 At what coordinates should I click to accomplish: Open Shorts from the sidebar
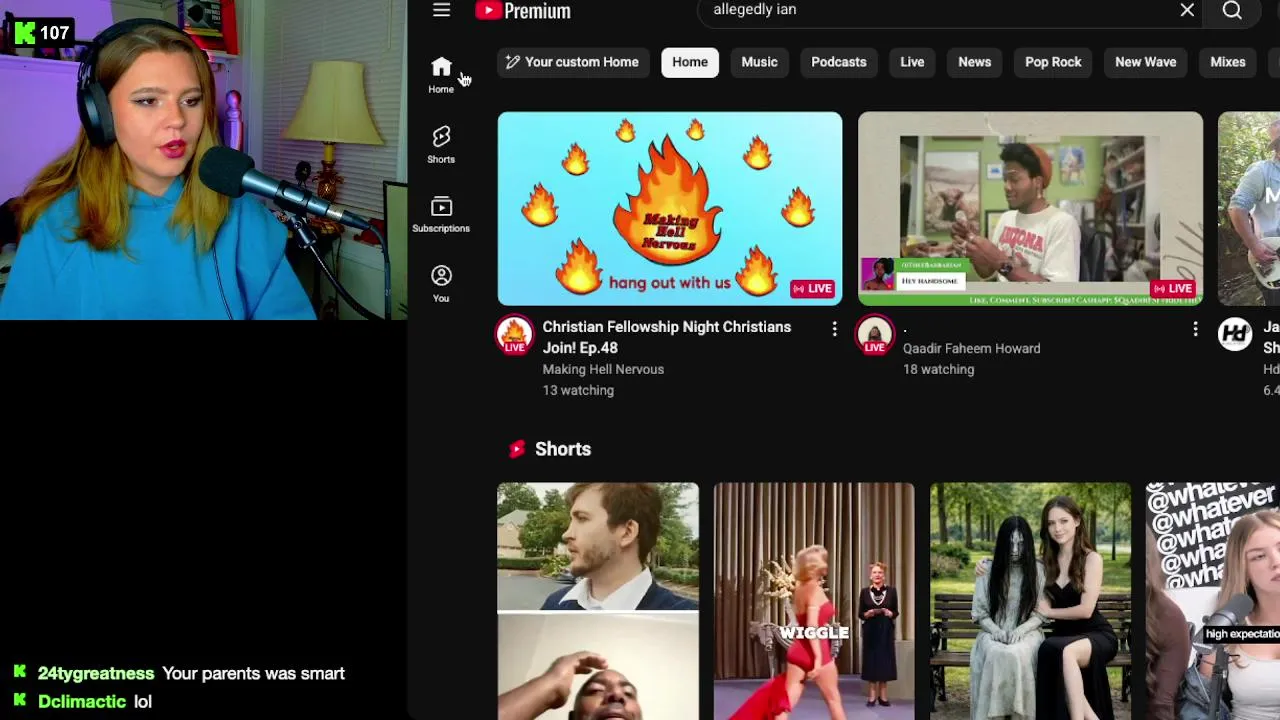click(441, 145)
